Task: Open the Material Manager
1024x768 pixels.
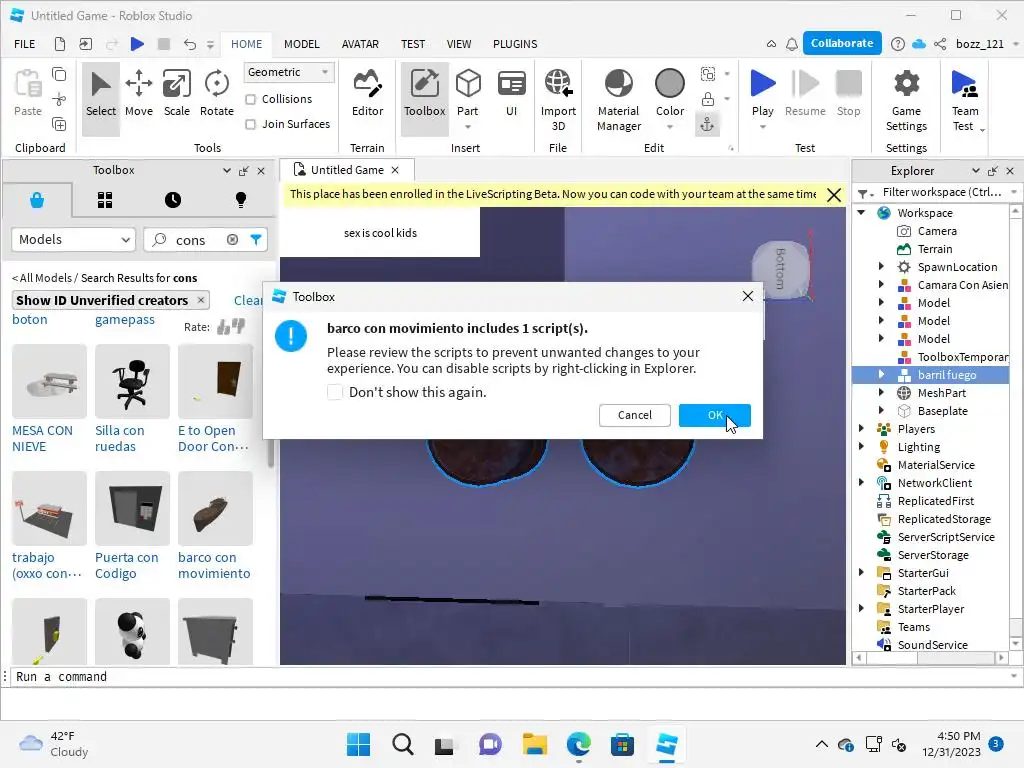Action: coord(618,101)
